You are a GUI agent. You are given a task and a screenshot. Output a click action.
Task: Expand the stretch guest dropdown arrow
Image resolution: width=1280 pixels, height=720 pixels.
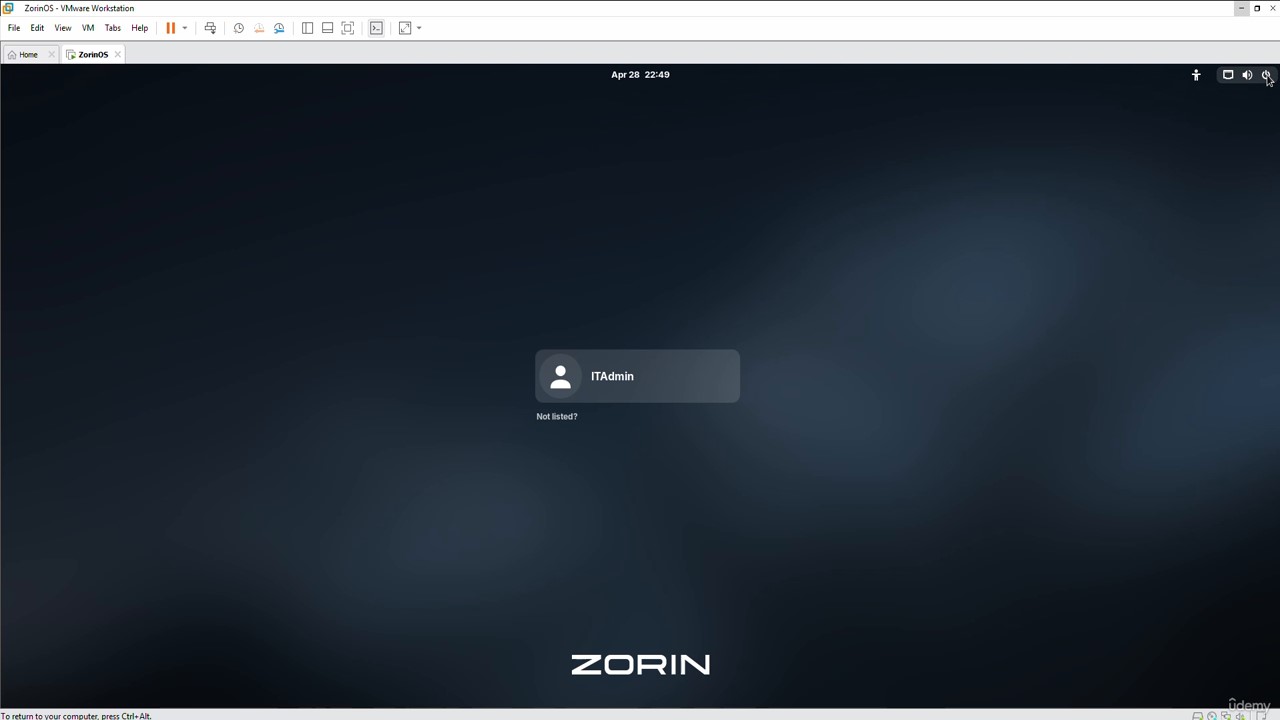(x=419, y=28)
